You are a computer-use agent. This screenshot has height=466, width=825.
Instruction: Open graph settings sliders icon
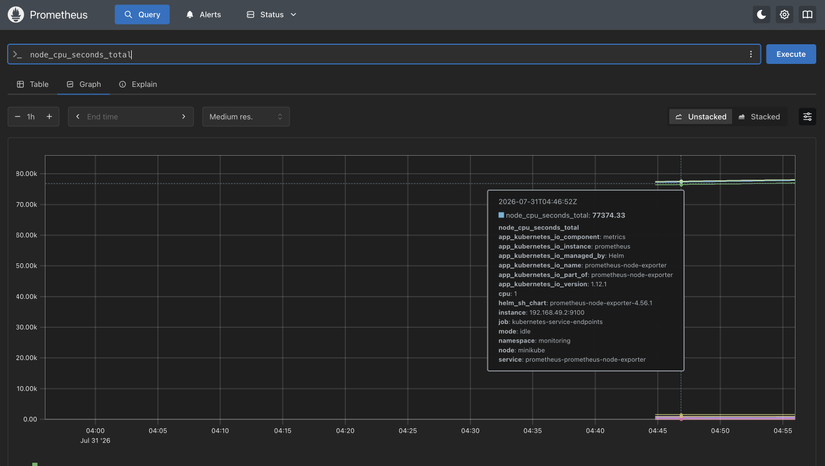tap(807, 117)
